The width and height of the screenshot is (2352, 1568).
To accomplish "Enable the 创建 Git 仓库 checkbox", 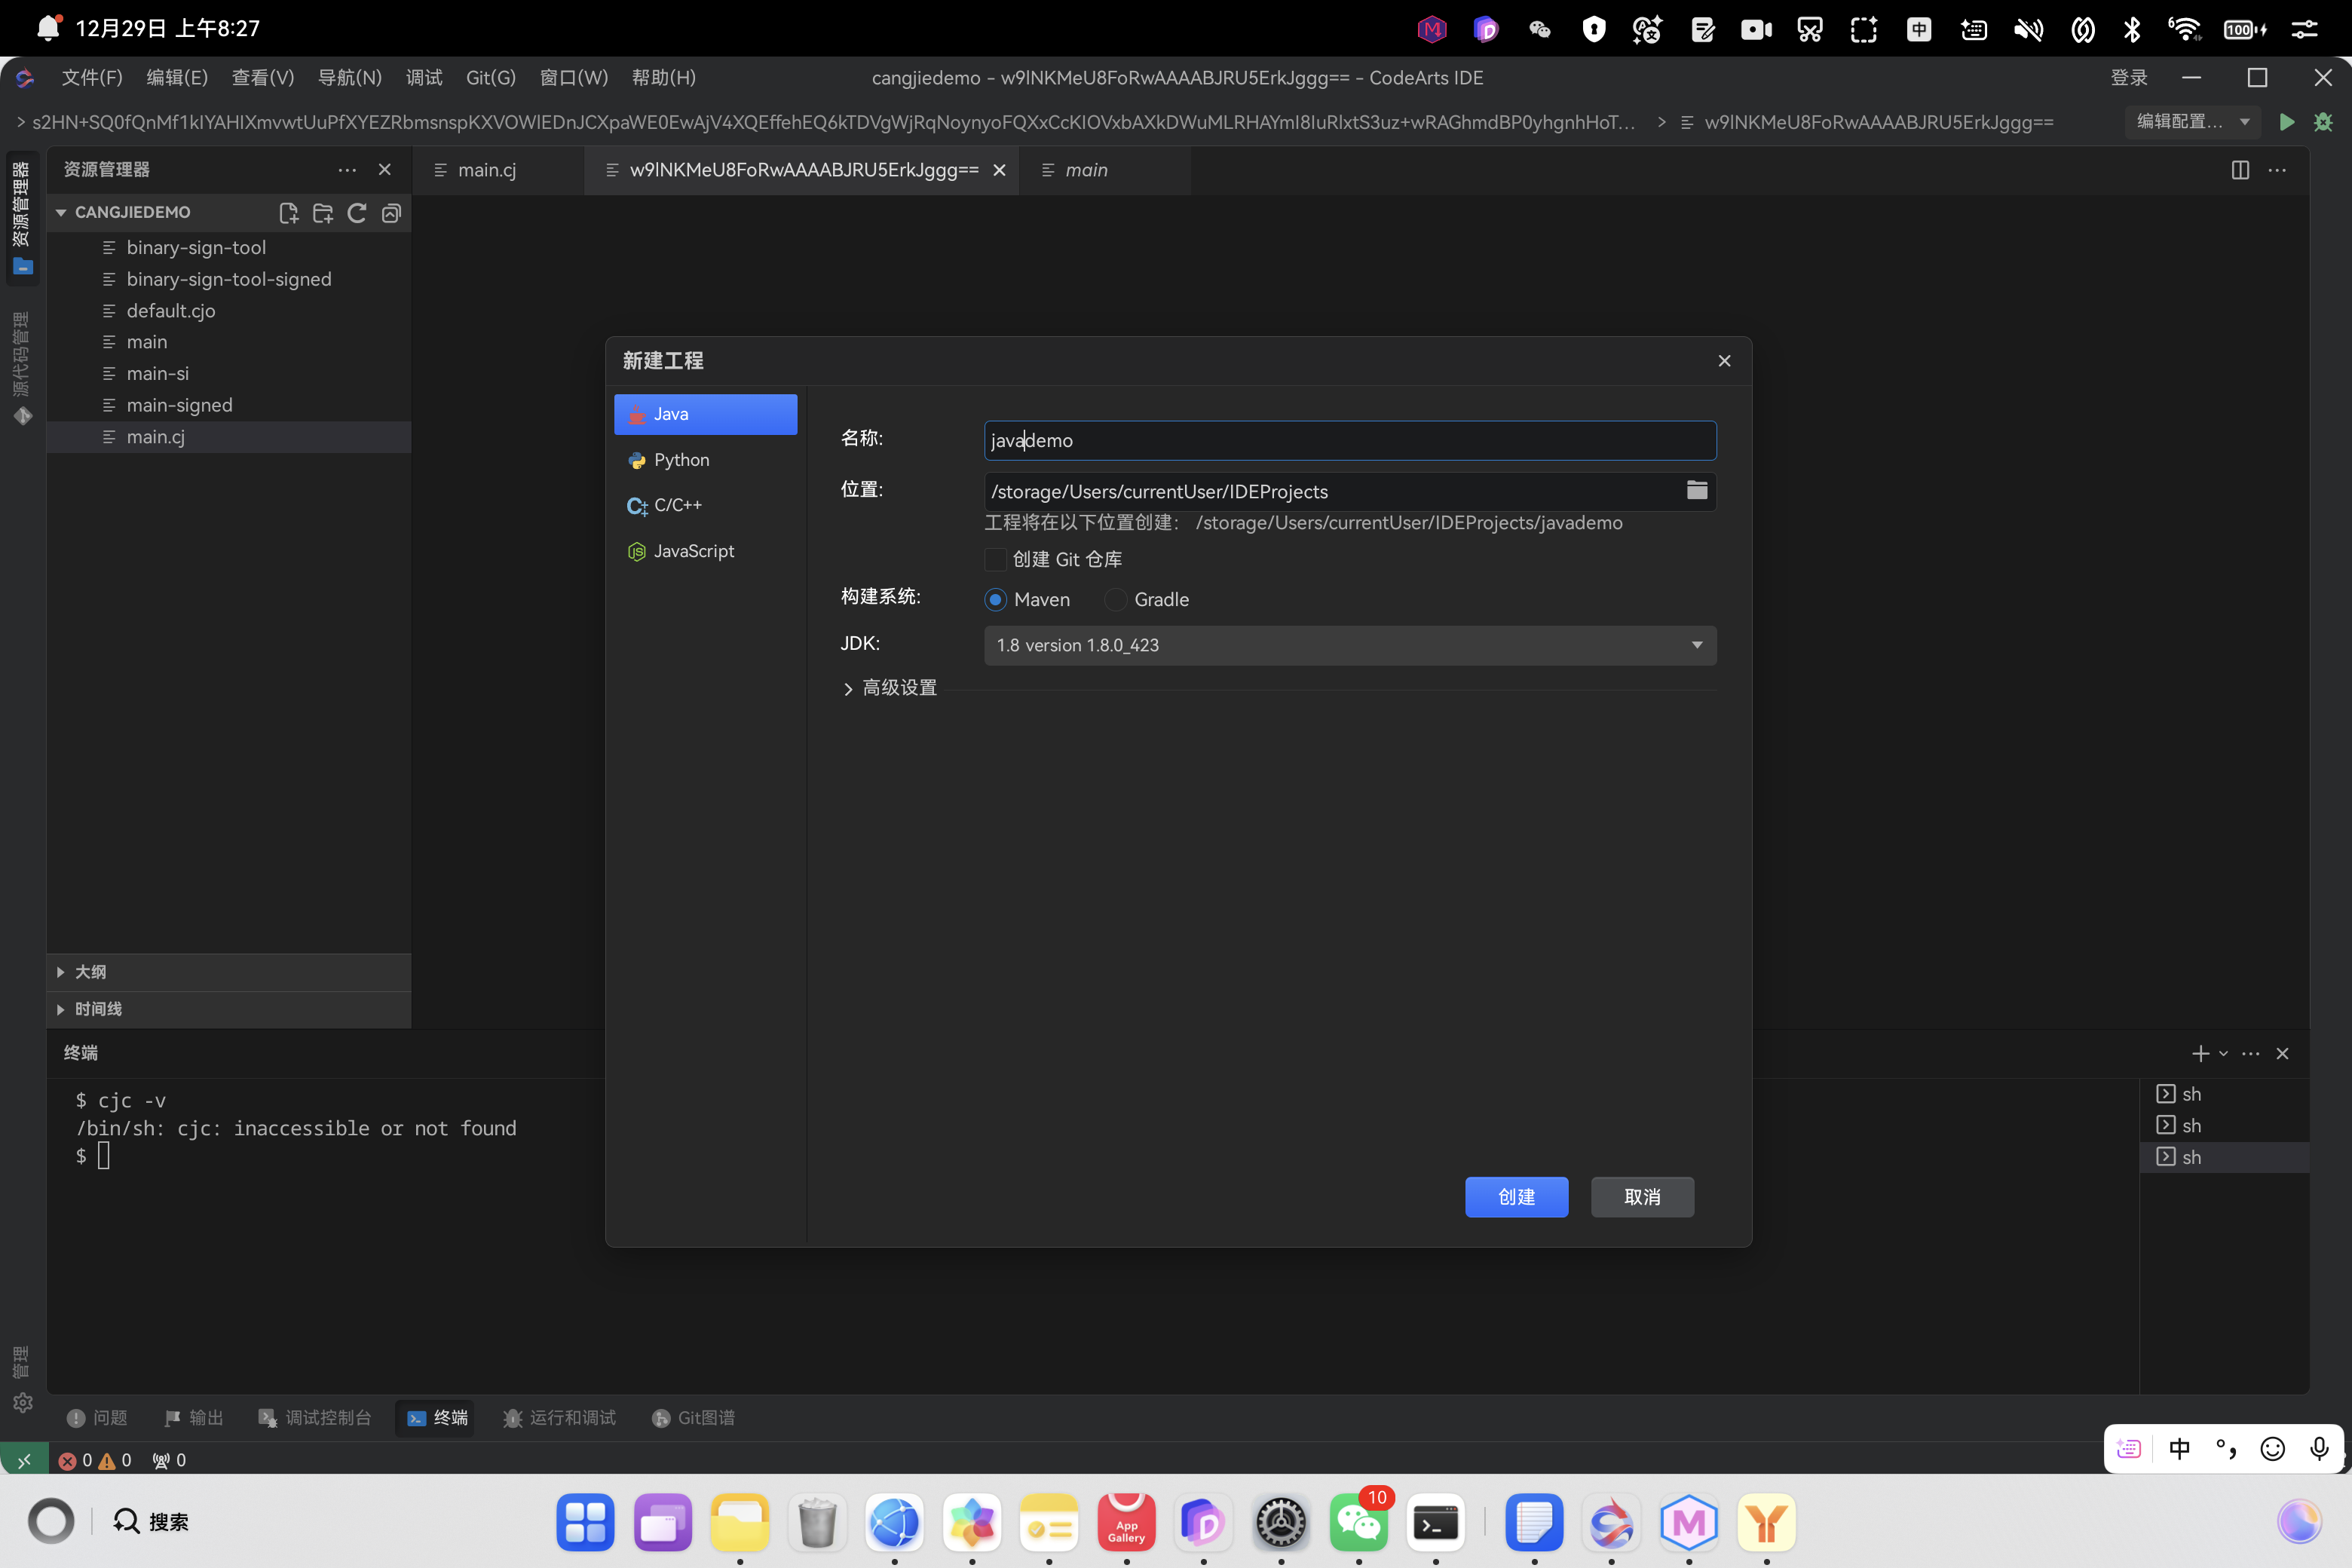I will click(995, 559).
